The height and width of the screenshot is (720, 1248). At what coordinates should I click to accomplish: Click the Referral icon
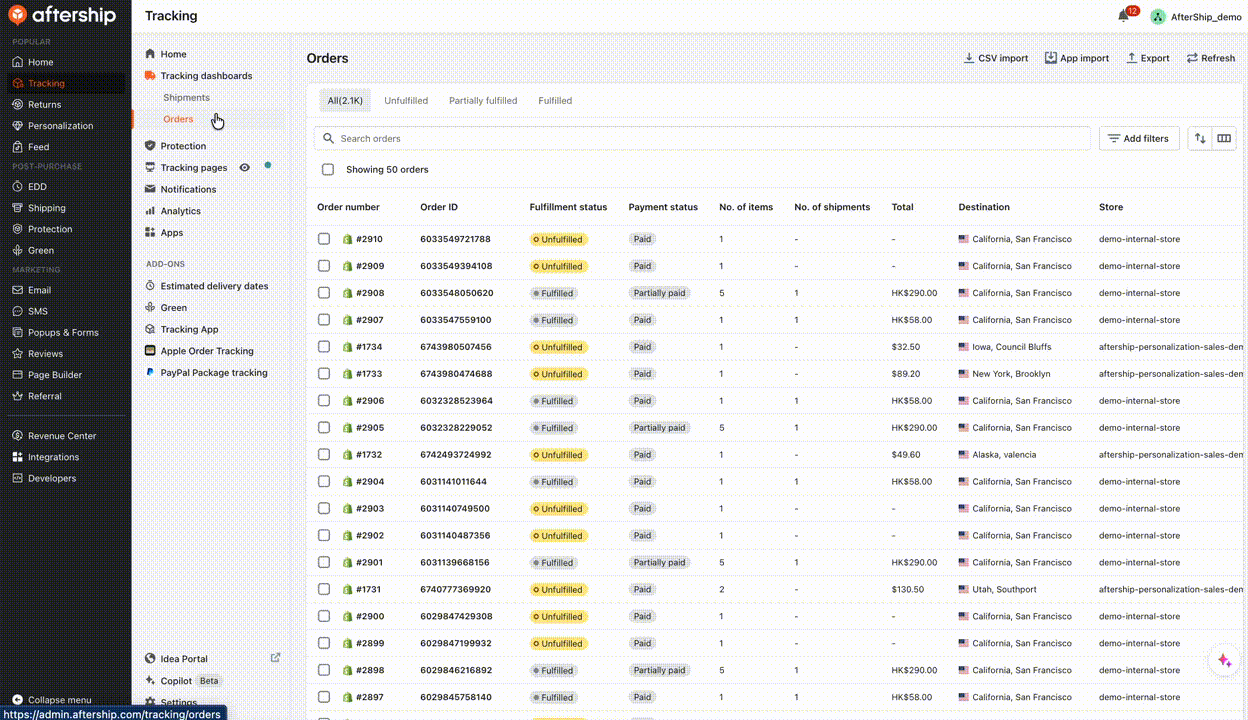(x=18, y=396)
